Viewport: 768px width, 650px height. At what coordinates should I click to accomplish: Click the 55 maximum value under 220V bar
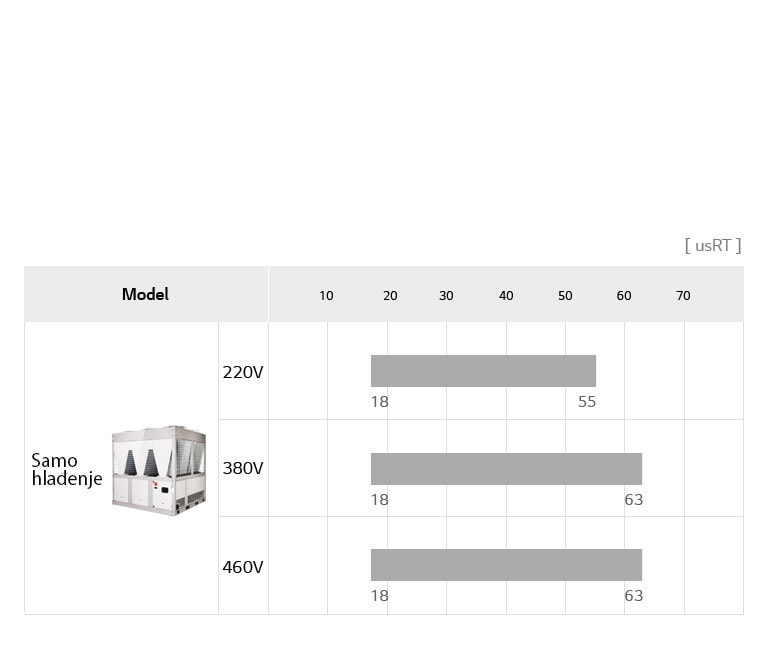(x=587, y=402)
